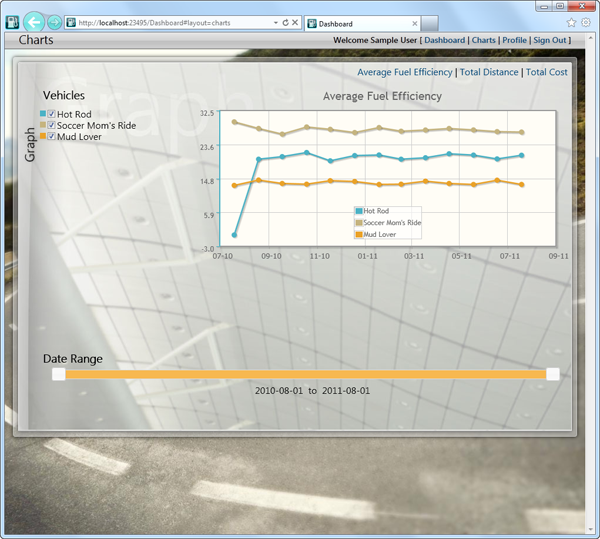Click the 01-11 x-axis label
This screenshot has height=539, width=600.
pyautogui.click(x=367, y=256)
